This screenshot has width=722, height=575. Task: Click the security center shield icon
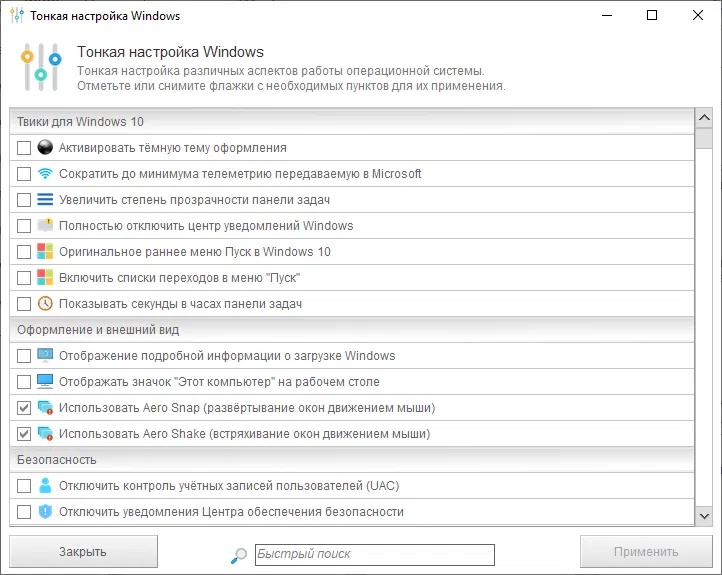[45, 511]
